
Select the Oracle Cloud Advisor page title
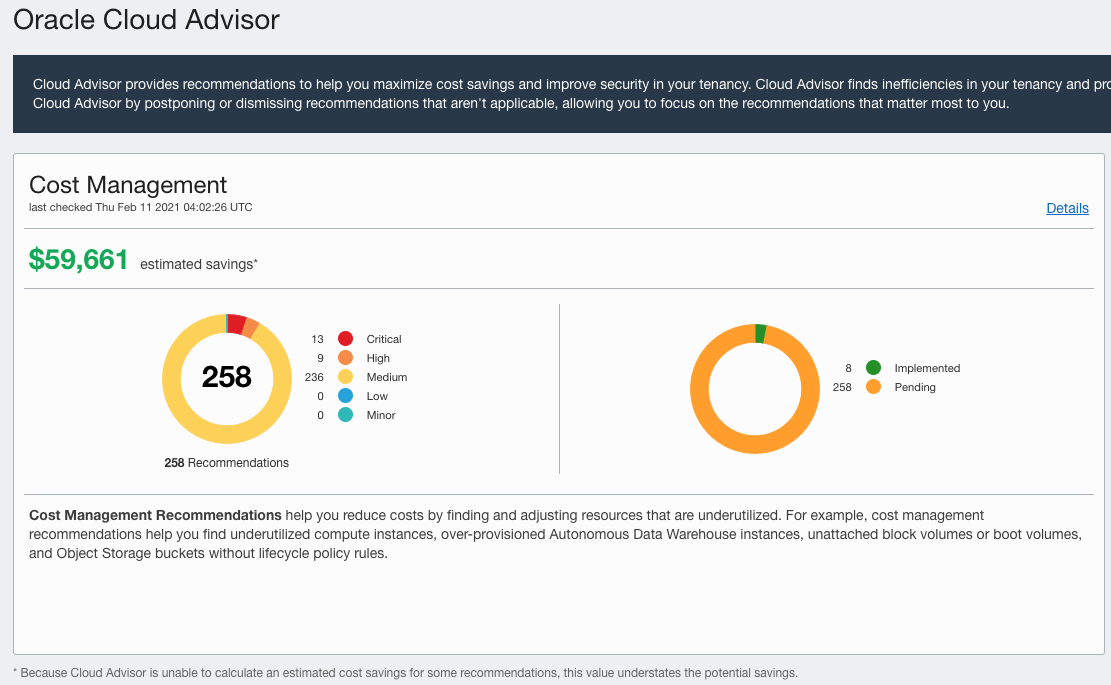coord(145,19)
